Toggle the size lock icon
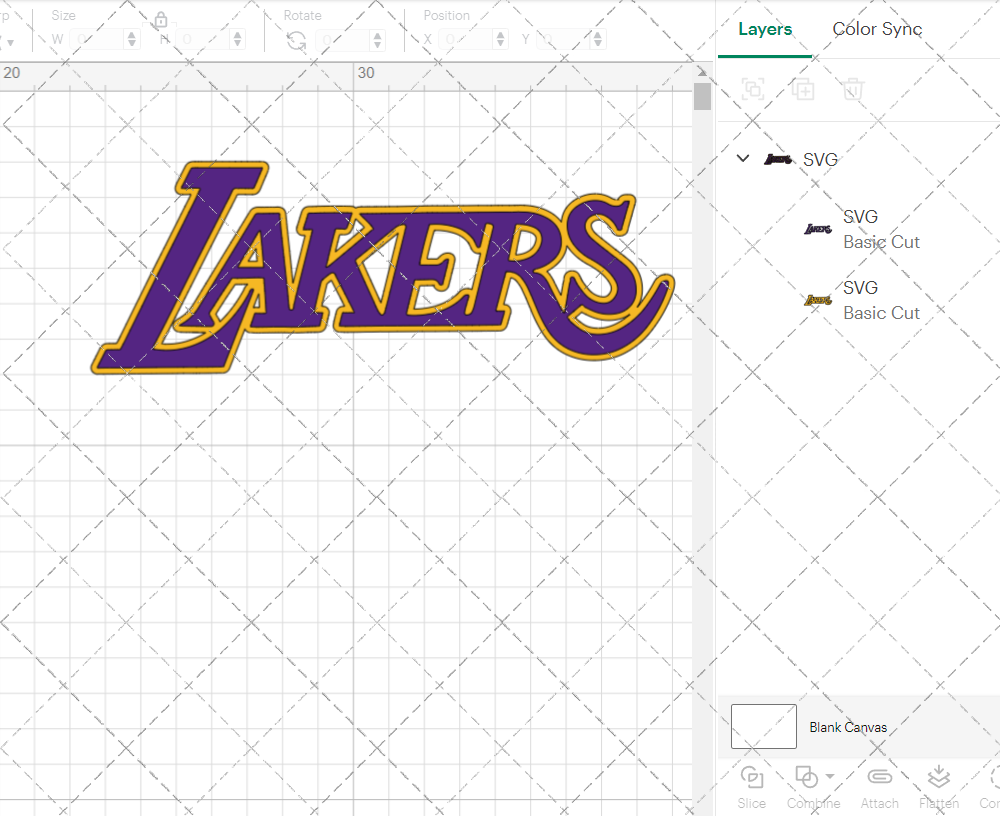 (162, 20)
